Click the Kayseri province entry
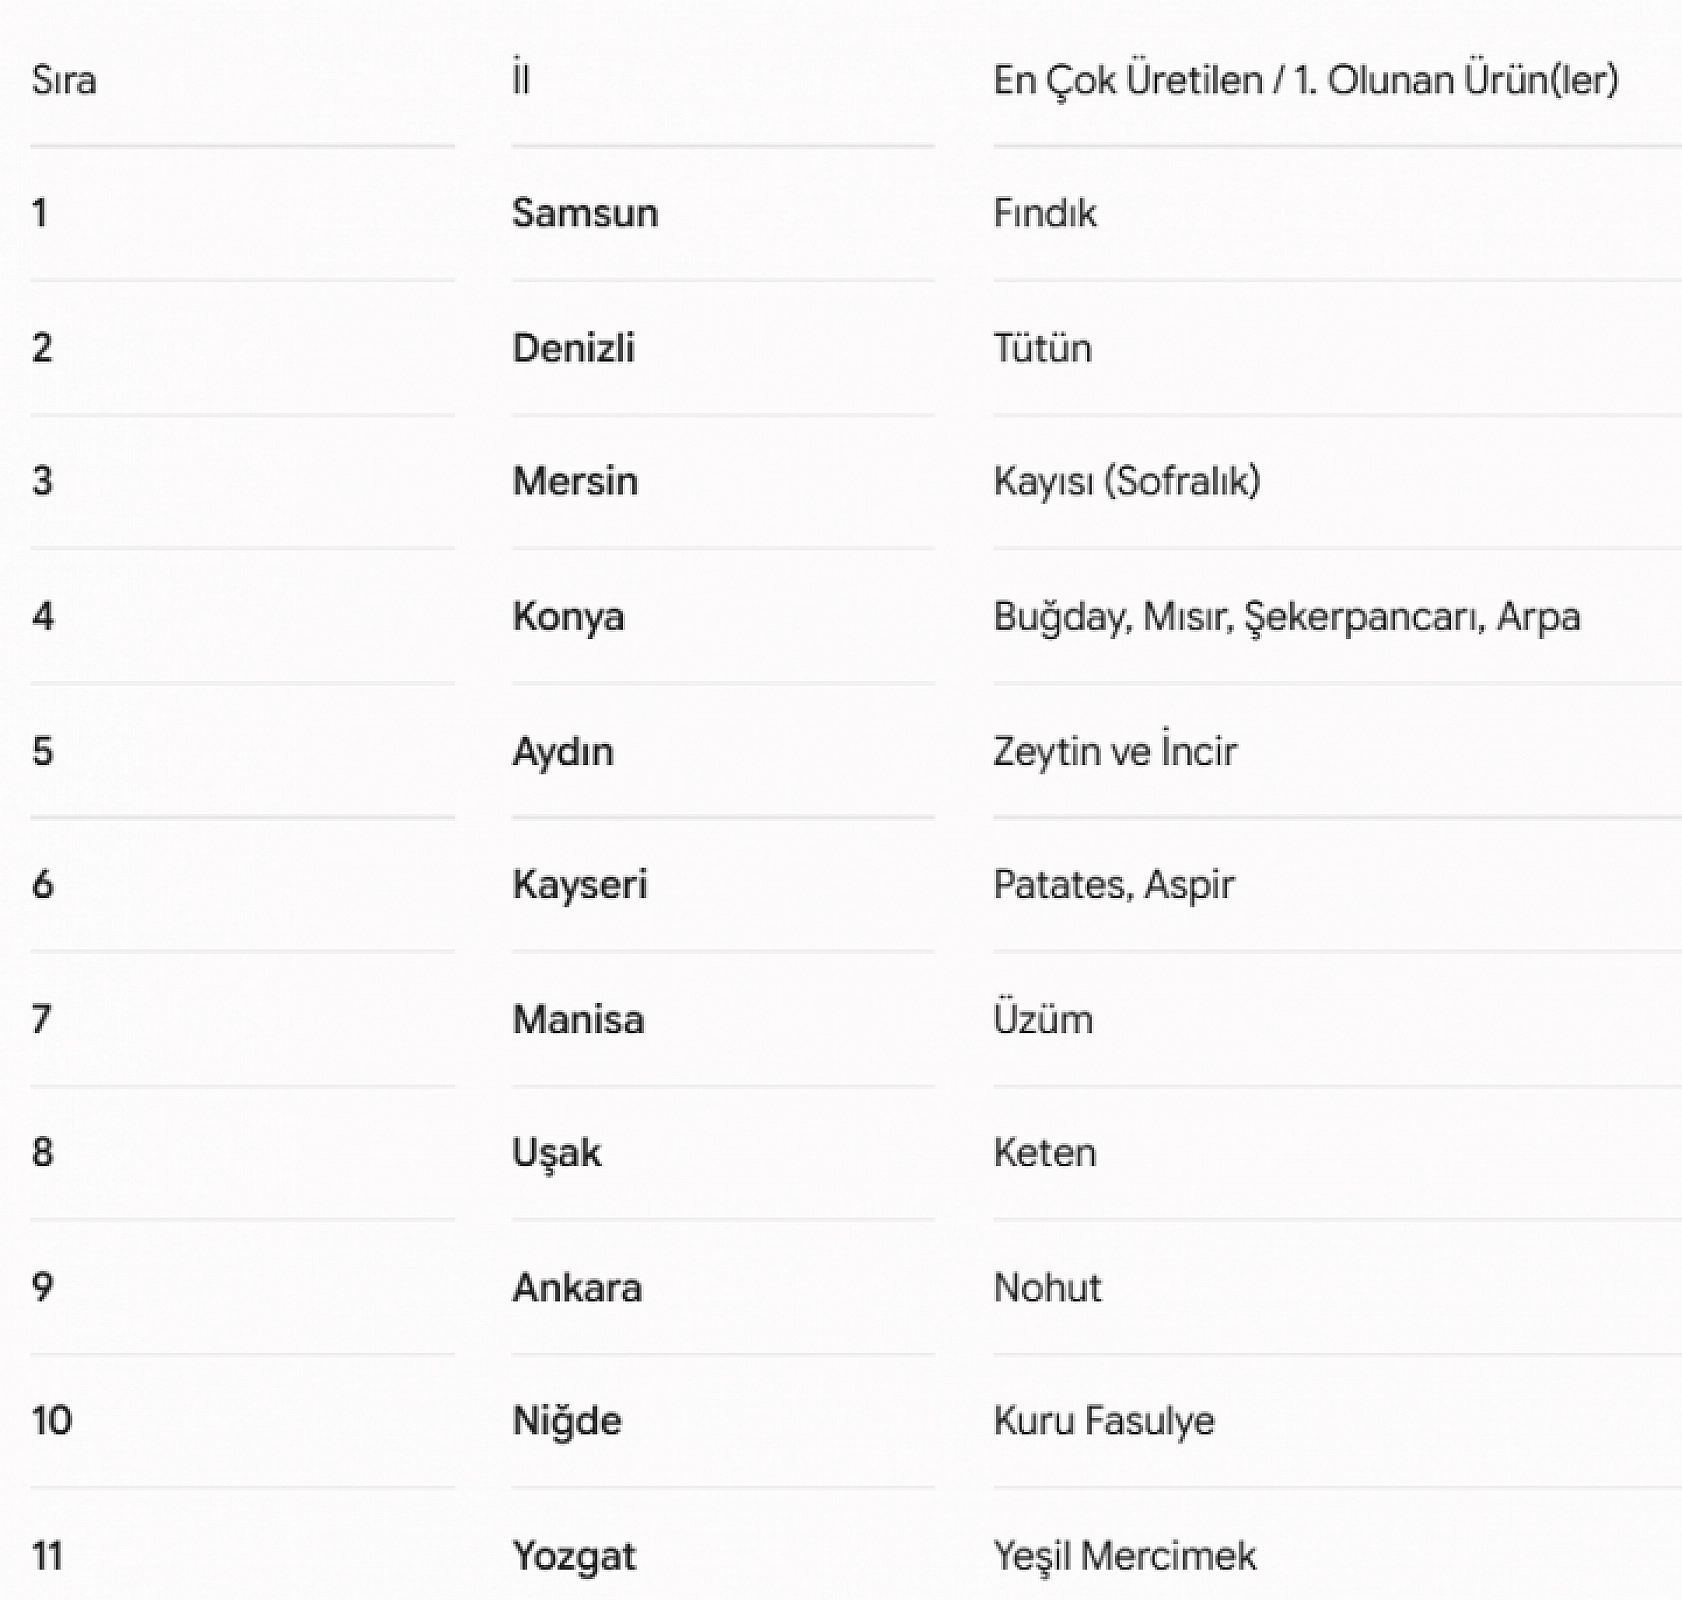 (580, 886)
